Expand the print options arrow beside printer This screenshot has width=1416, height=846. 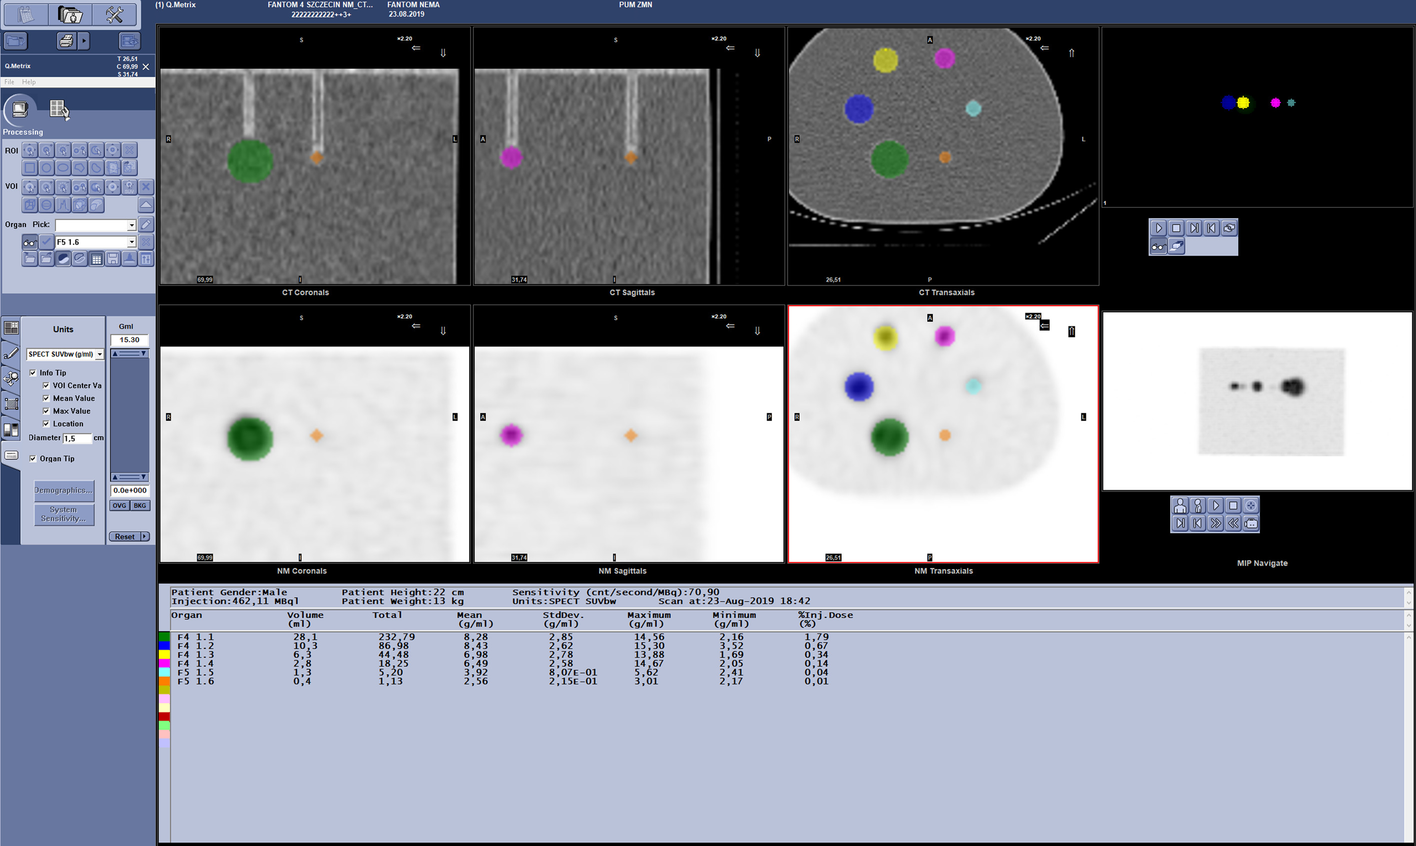[84, 41]
